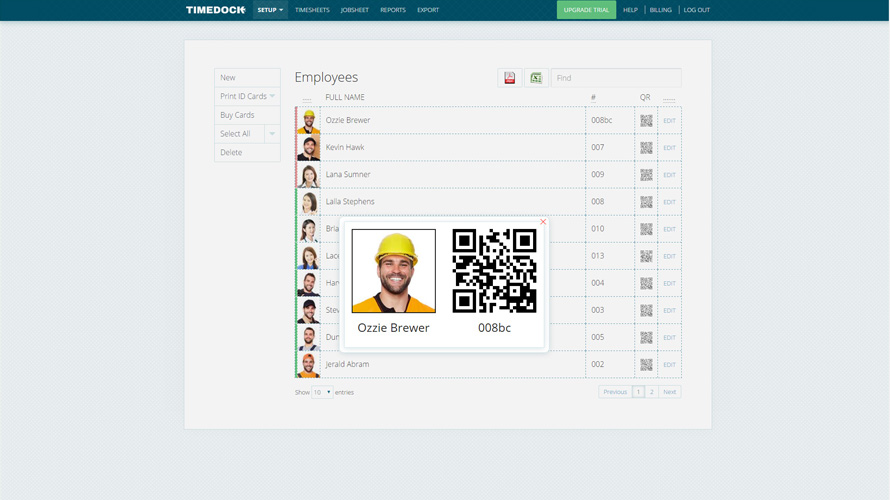890x500 pixels.
Task: Go to page 2
Action: coord(652,392)
